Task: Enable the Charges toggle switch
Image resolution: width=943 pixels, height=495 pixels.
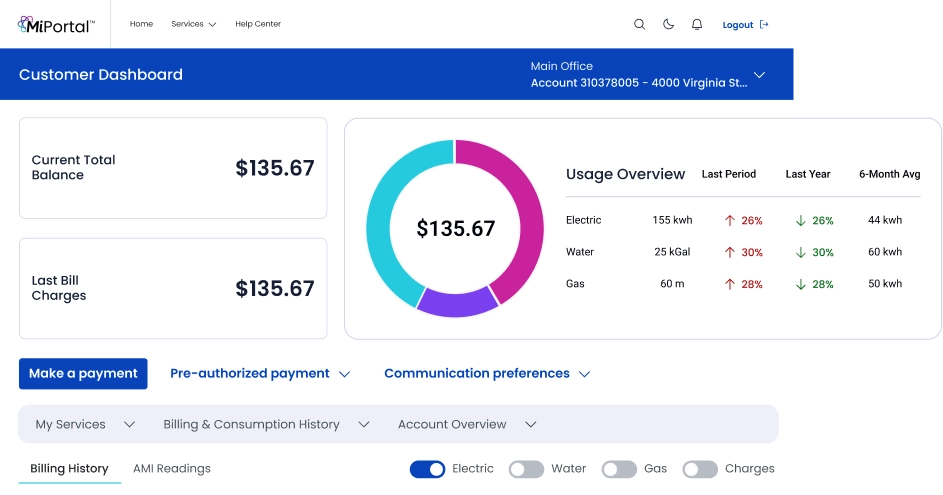Action: click(700, 469)
